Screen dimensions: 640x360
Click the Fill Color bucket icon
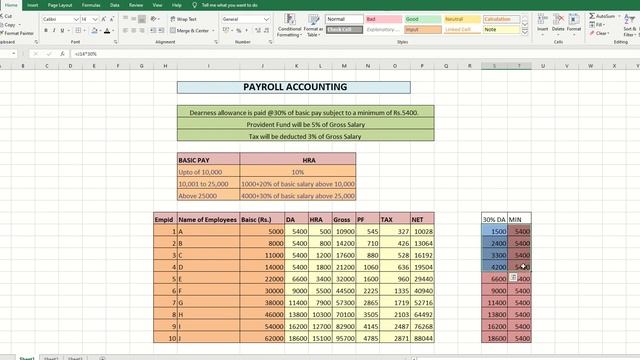click(x=95, y=31)
